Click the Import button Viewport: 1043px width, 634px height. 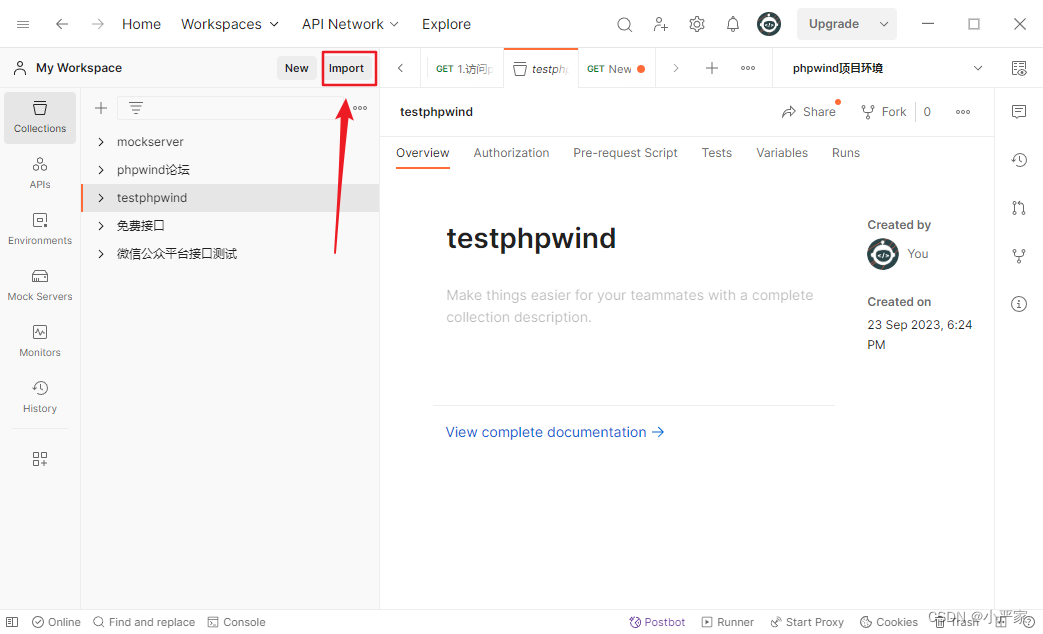pyautogui.click(x=347, y=68)
